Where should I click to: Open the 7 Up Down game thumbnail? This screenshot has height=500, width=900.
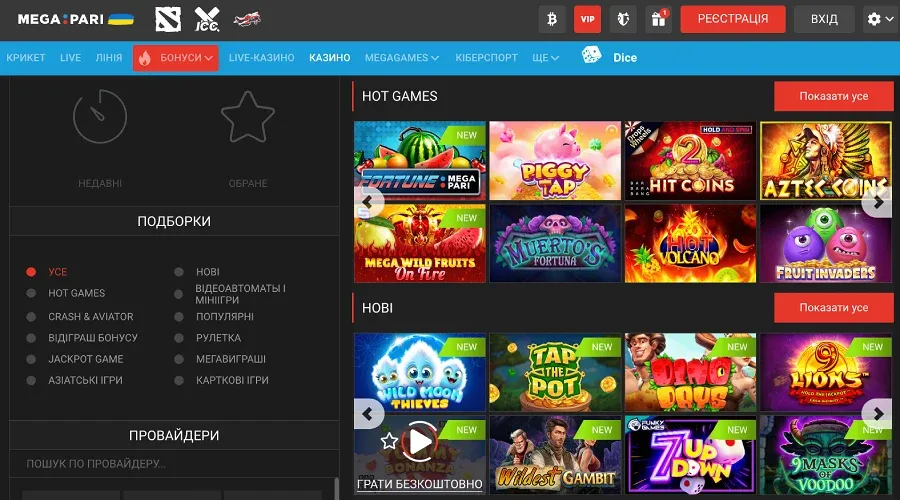[x=690, y=455]
